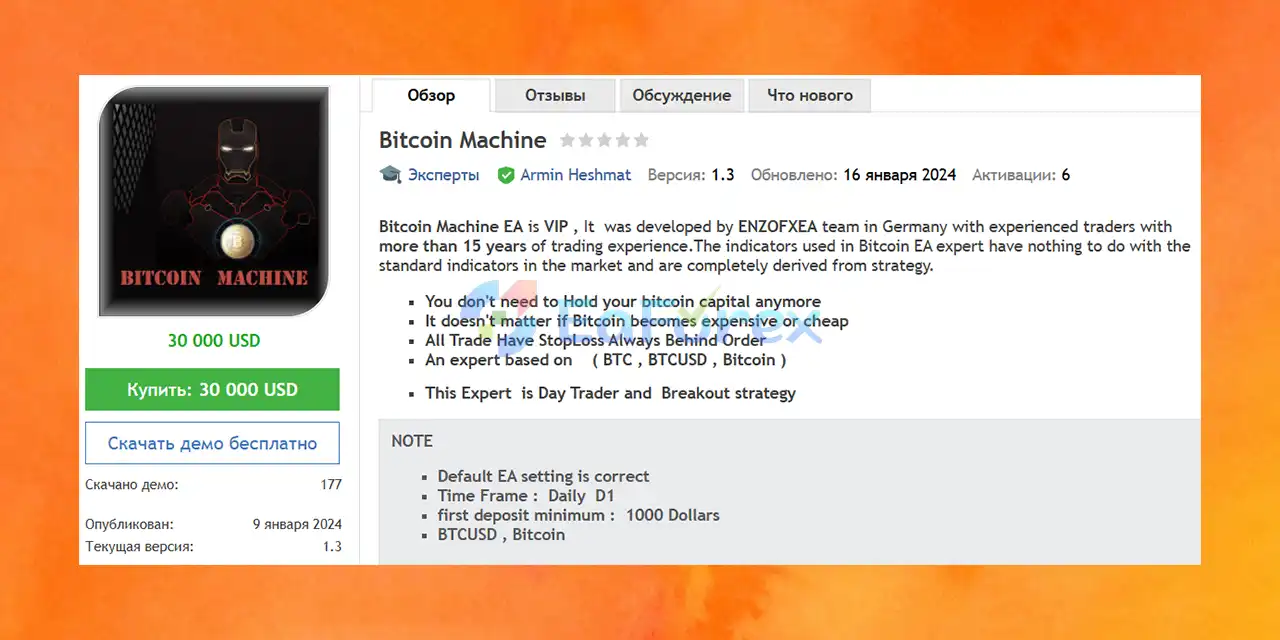Click the NOTE heading

412,441
